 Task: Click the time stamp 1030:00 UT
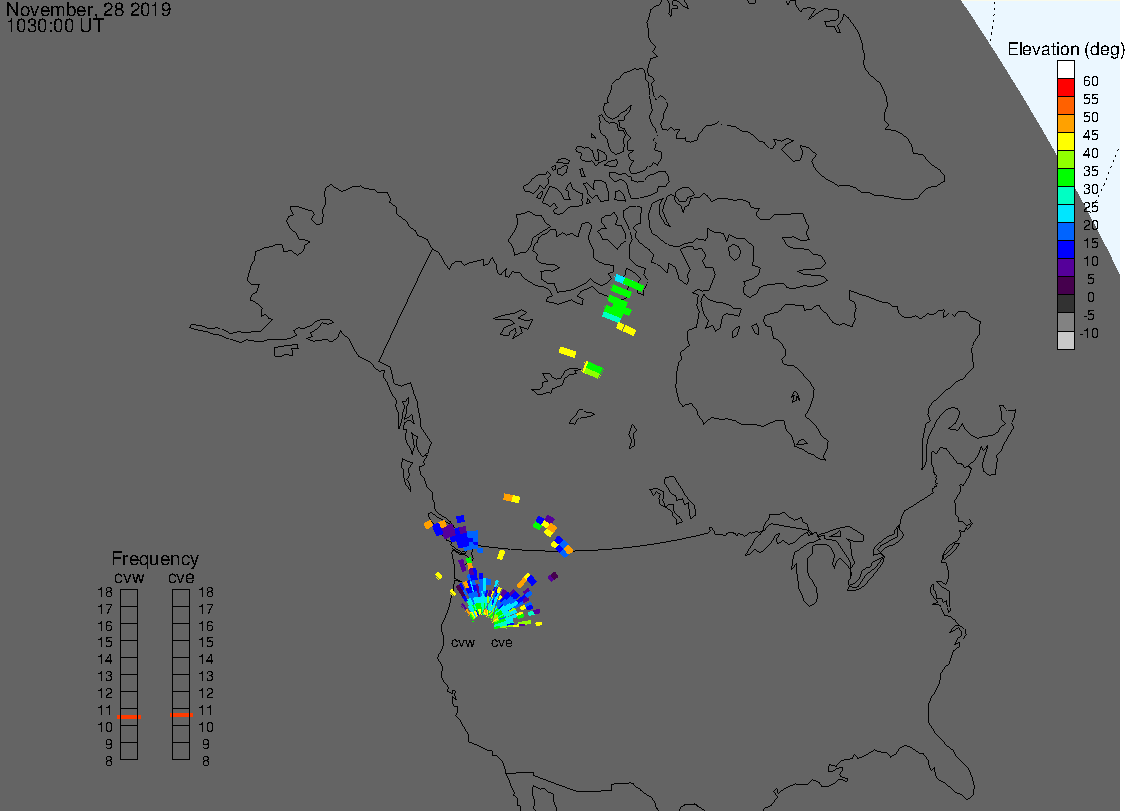[x=55, y=26]
